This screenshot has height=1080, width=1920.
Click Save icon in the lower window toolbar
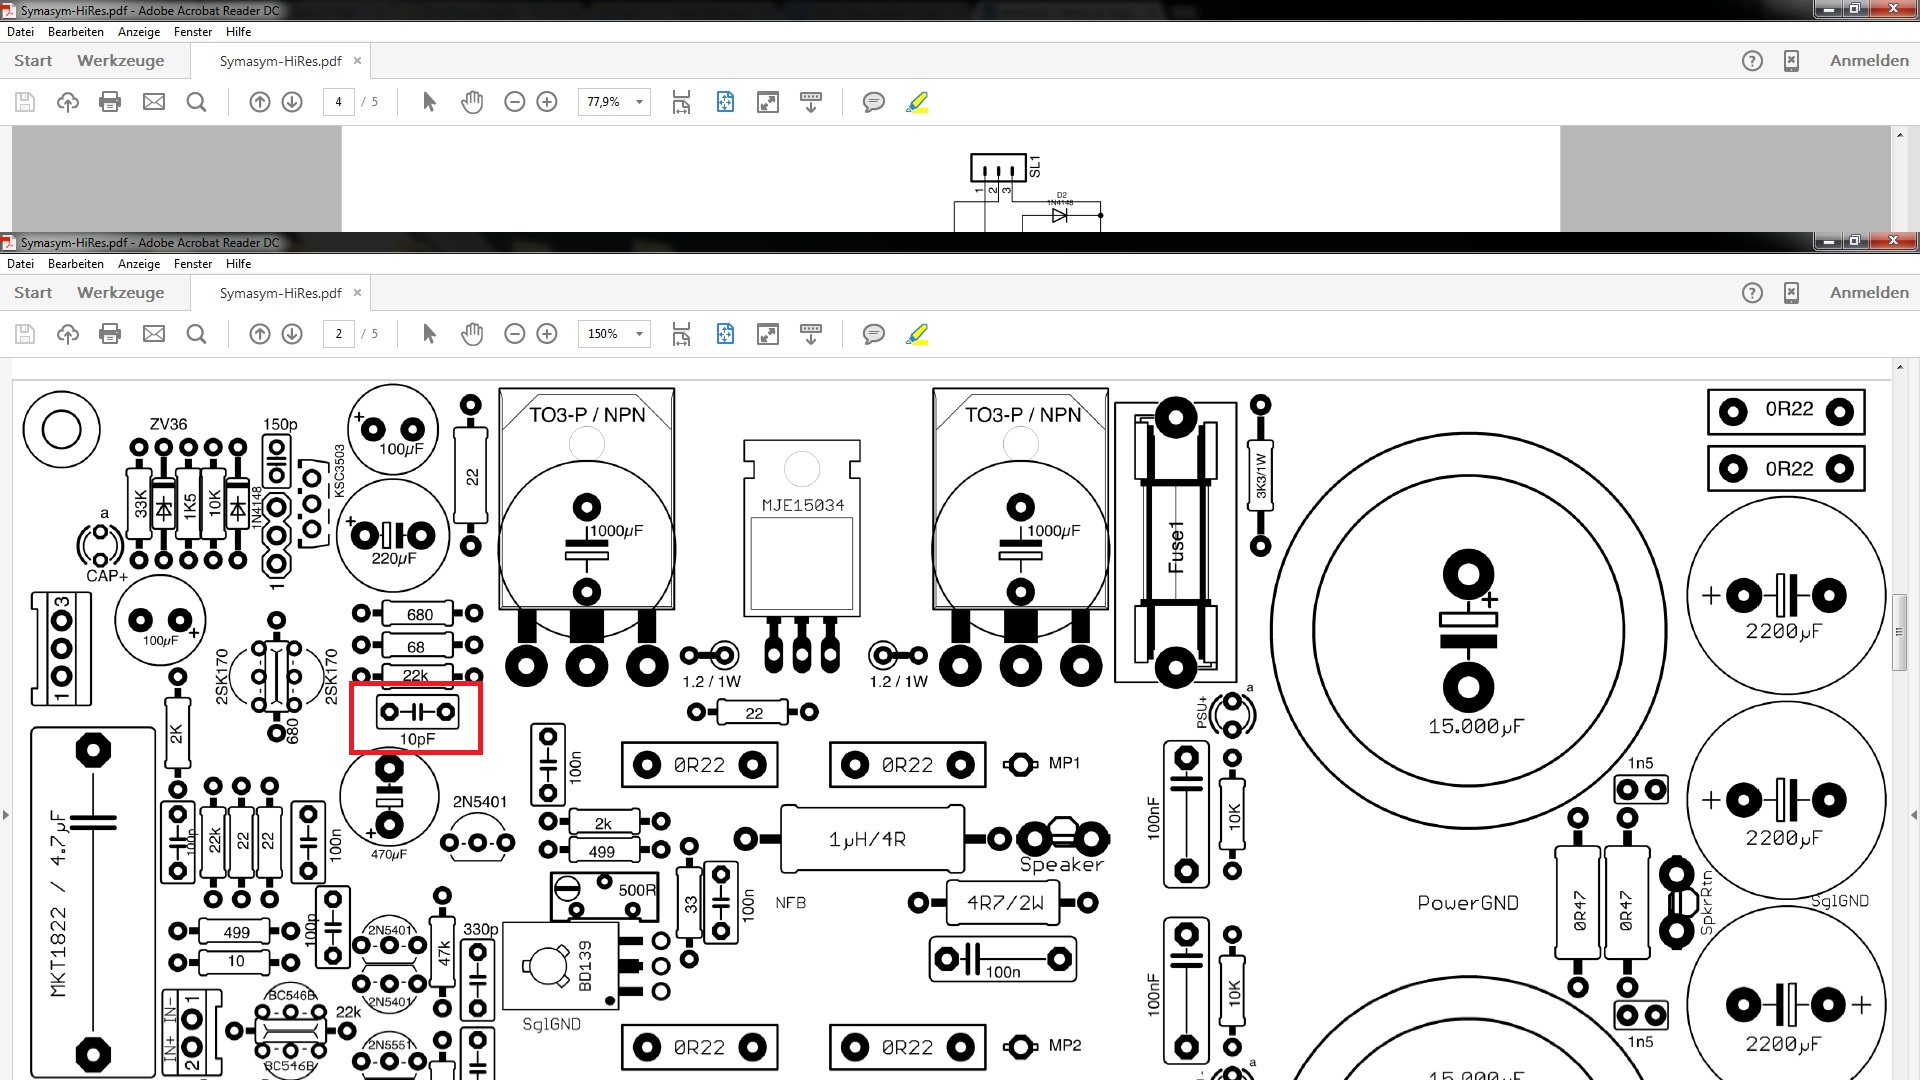point(25,334)
